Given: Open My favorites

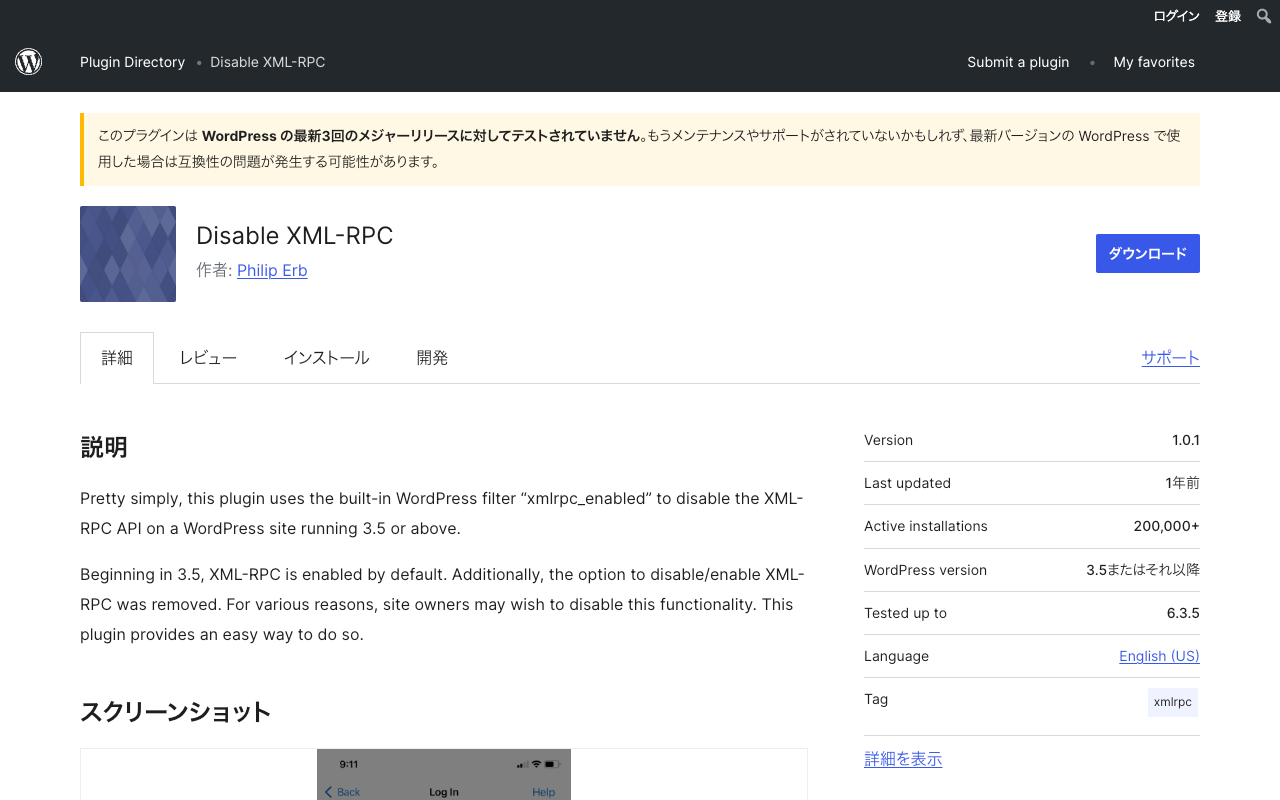Looking at the screenshot, I should point(1154,62).
